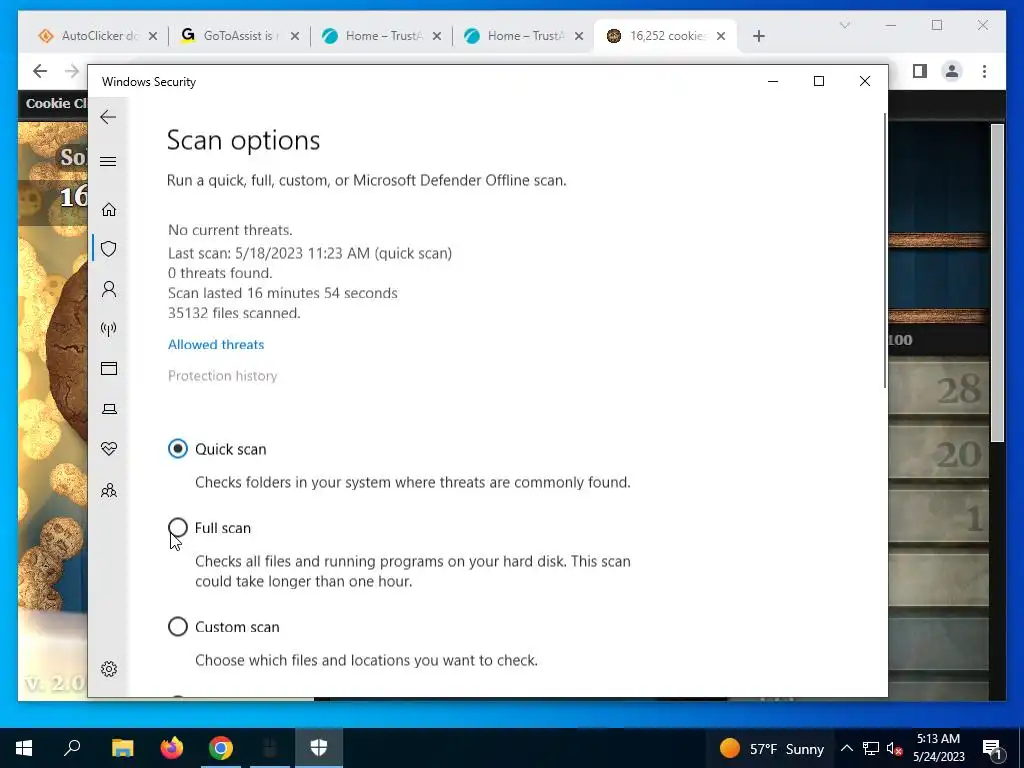1024x768 pixels.
Task: Close the GoToAssist tab
Action: click(x=295, y=36)
